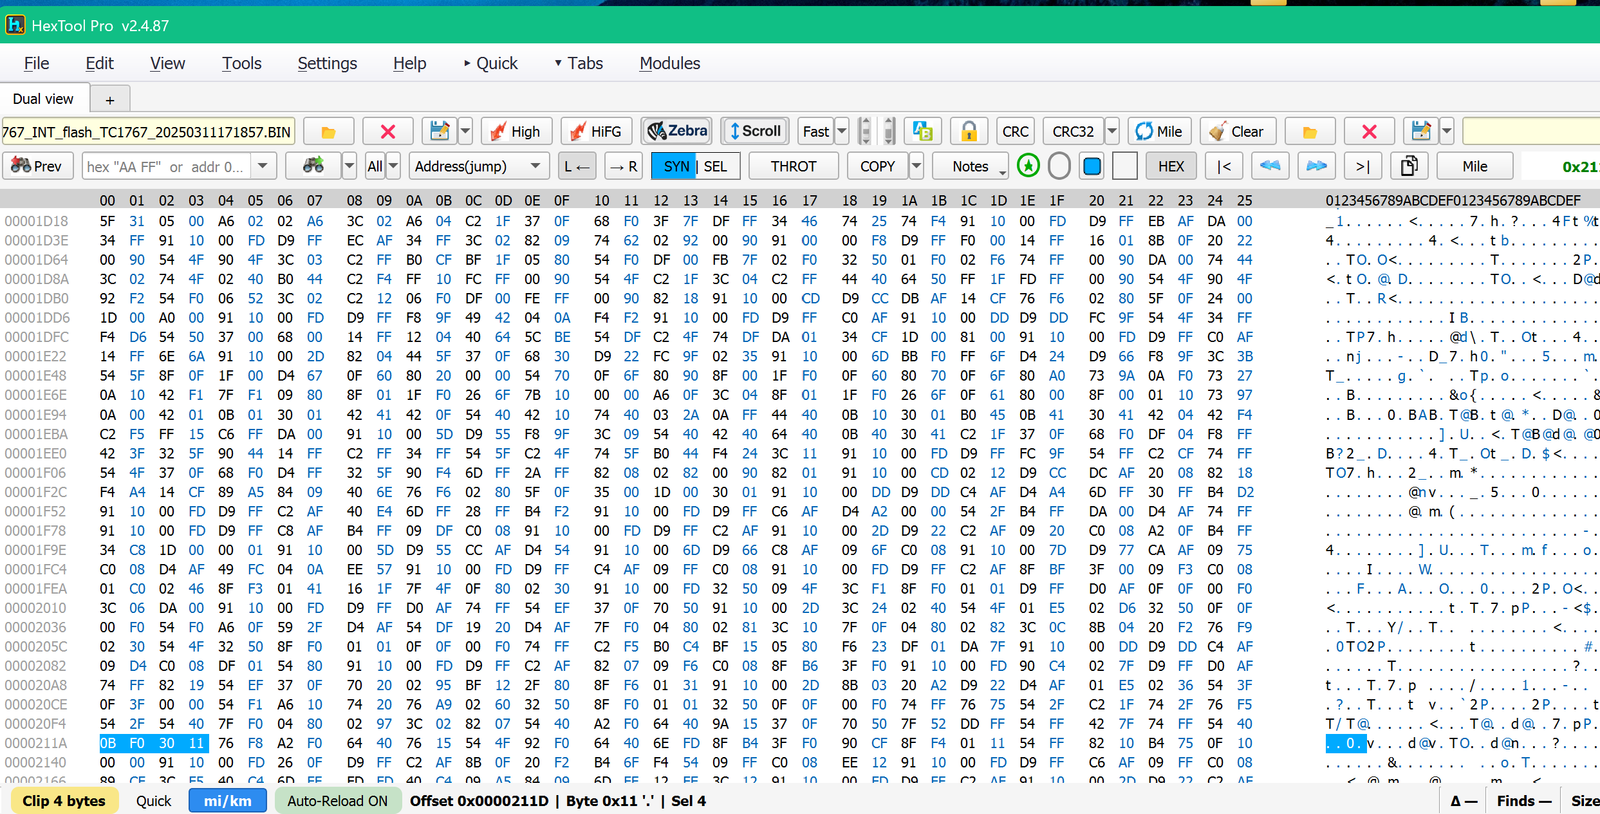Click blue double-right arrow icon
Viewport: 1600px width, 814px height.
(x=1316, y=166)
